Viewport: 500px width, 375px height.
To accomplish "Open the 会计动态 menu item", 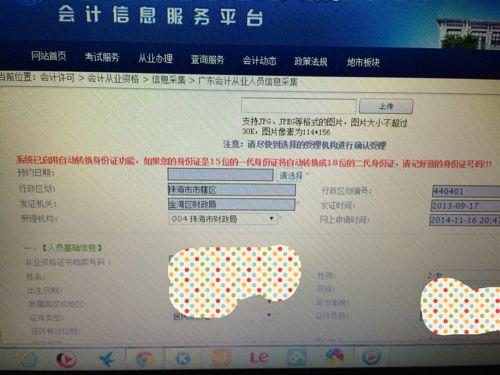I will [x=259, y=61].
